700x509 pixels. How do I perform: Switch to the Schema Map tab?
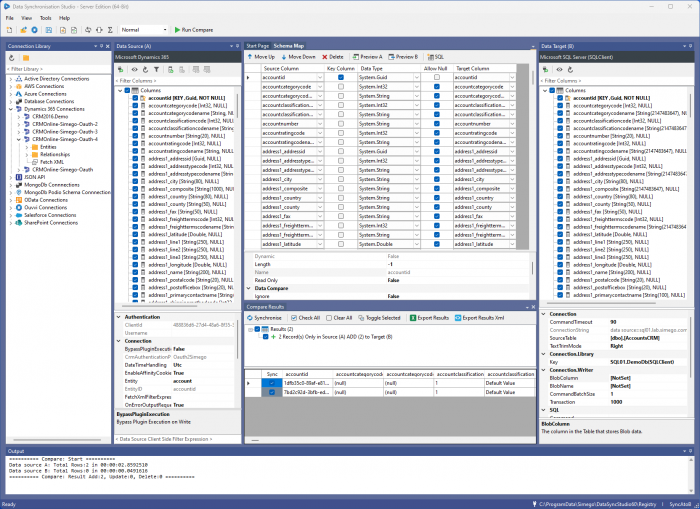point(289,46)
